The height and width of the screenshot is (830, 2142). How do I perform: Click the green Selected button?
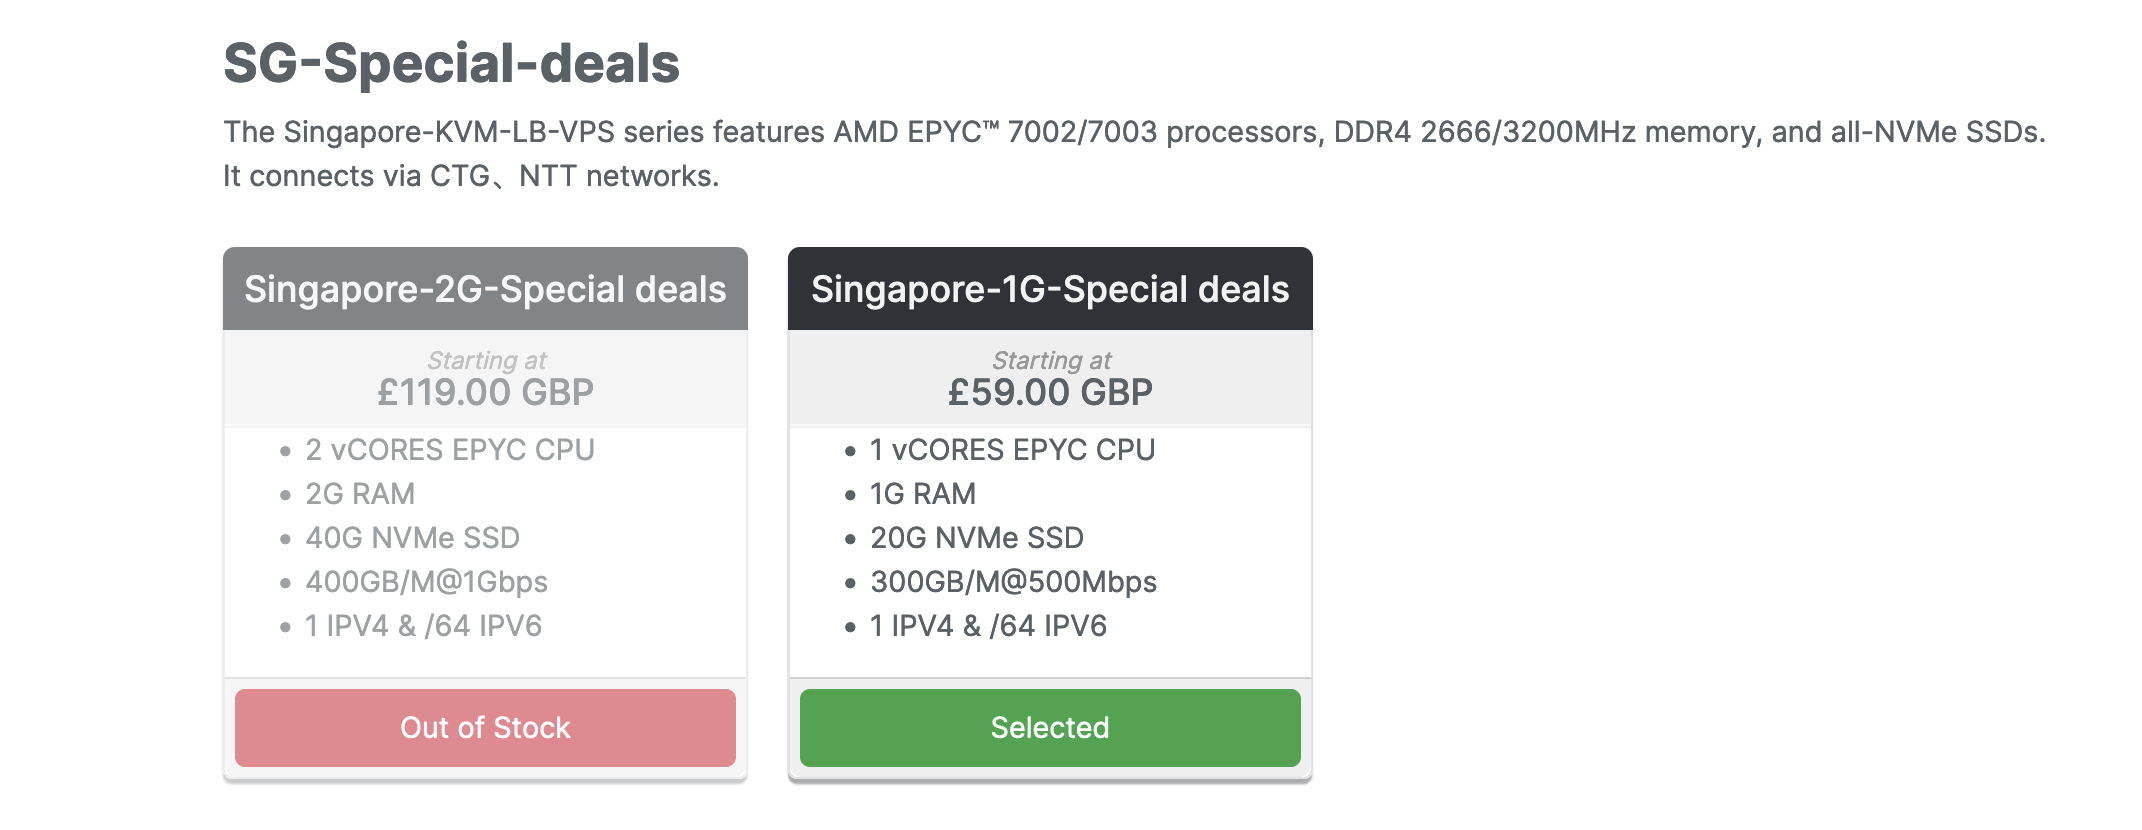pos(1049,727)
